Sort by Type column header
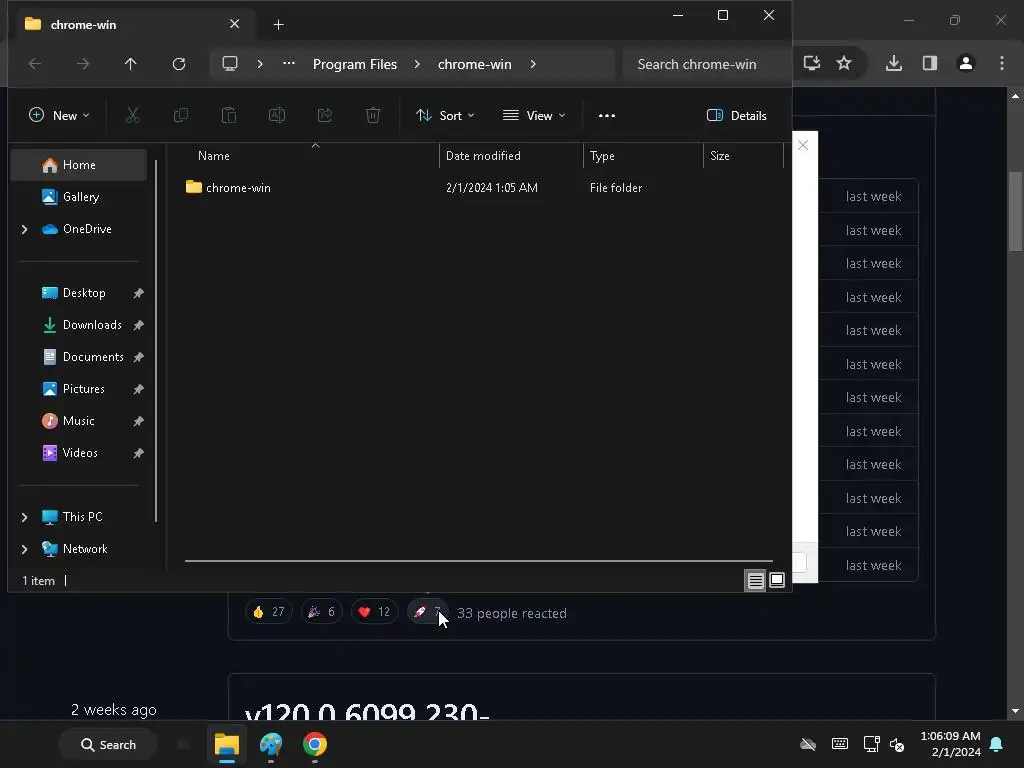1024x768 pixels. coord(602,156)
